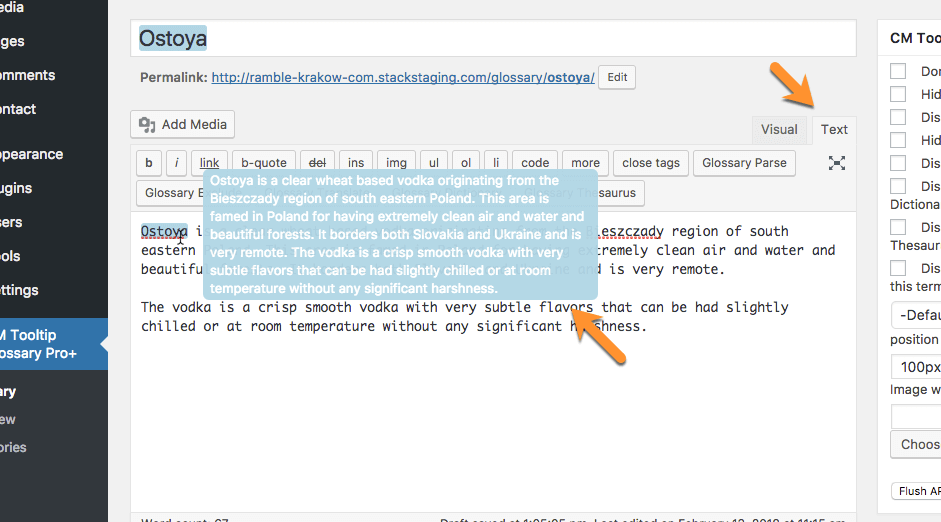Click the code quicktag button
The image size is (941, 522).
(x=535, y=163)
